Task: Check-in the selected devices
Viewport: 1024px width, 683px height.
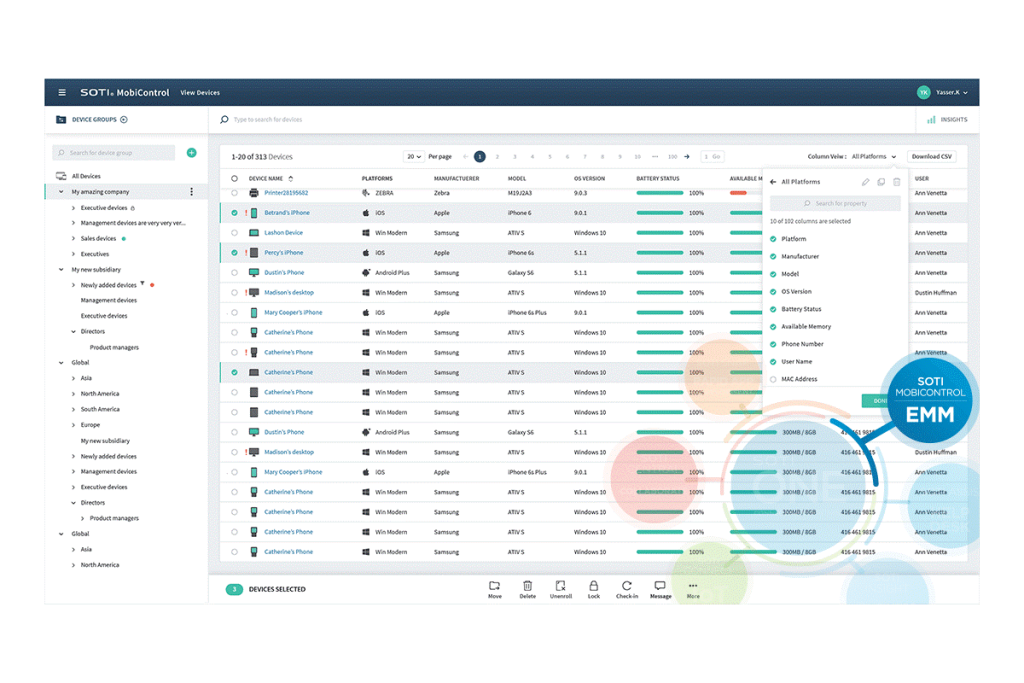Action: click(627, 590)
